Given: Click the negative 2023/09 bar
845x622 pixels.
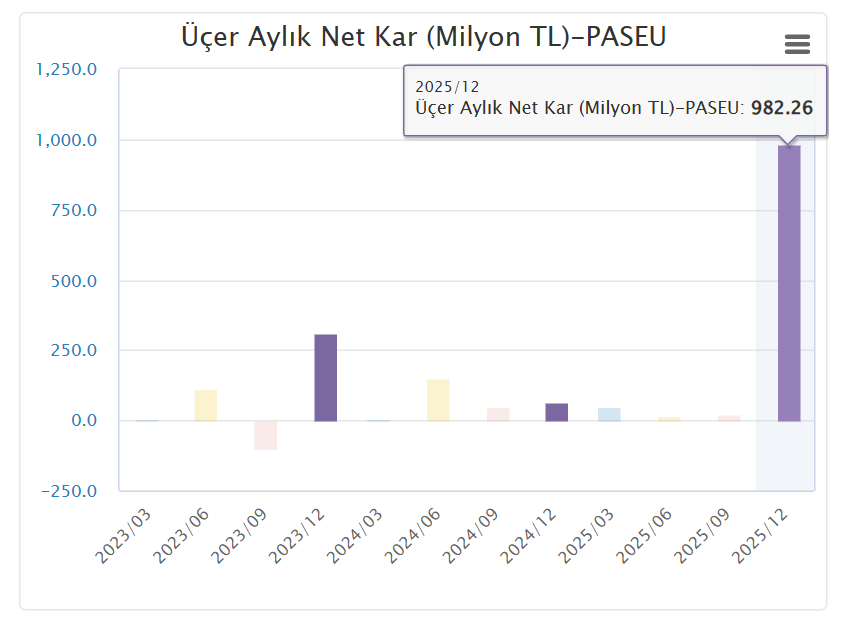Looking at the screenshot, I should click(x=266, y=435).
